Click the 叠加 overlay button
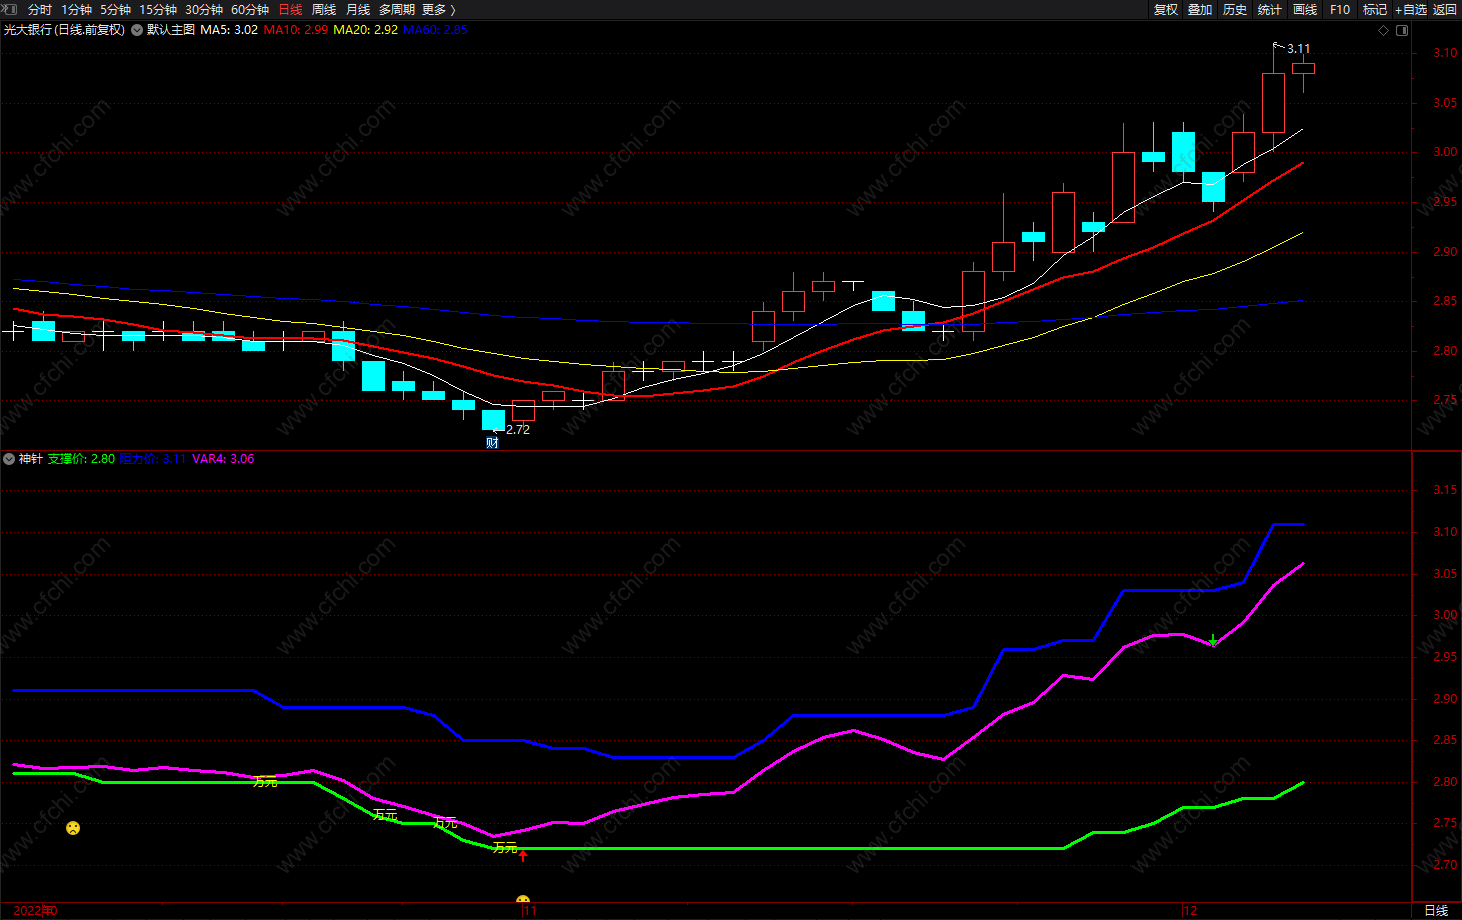 1200,9
